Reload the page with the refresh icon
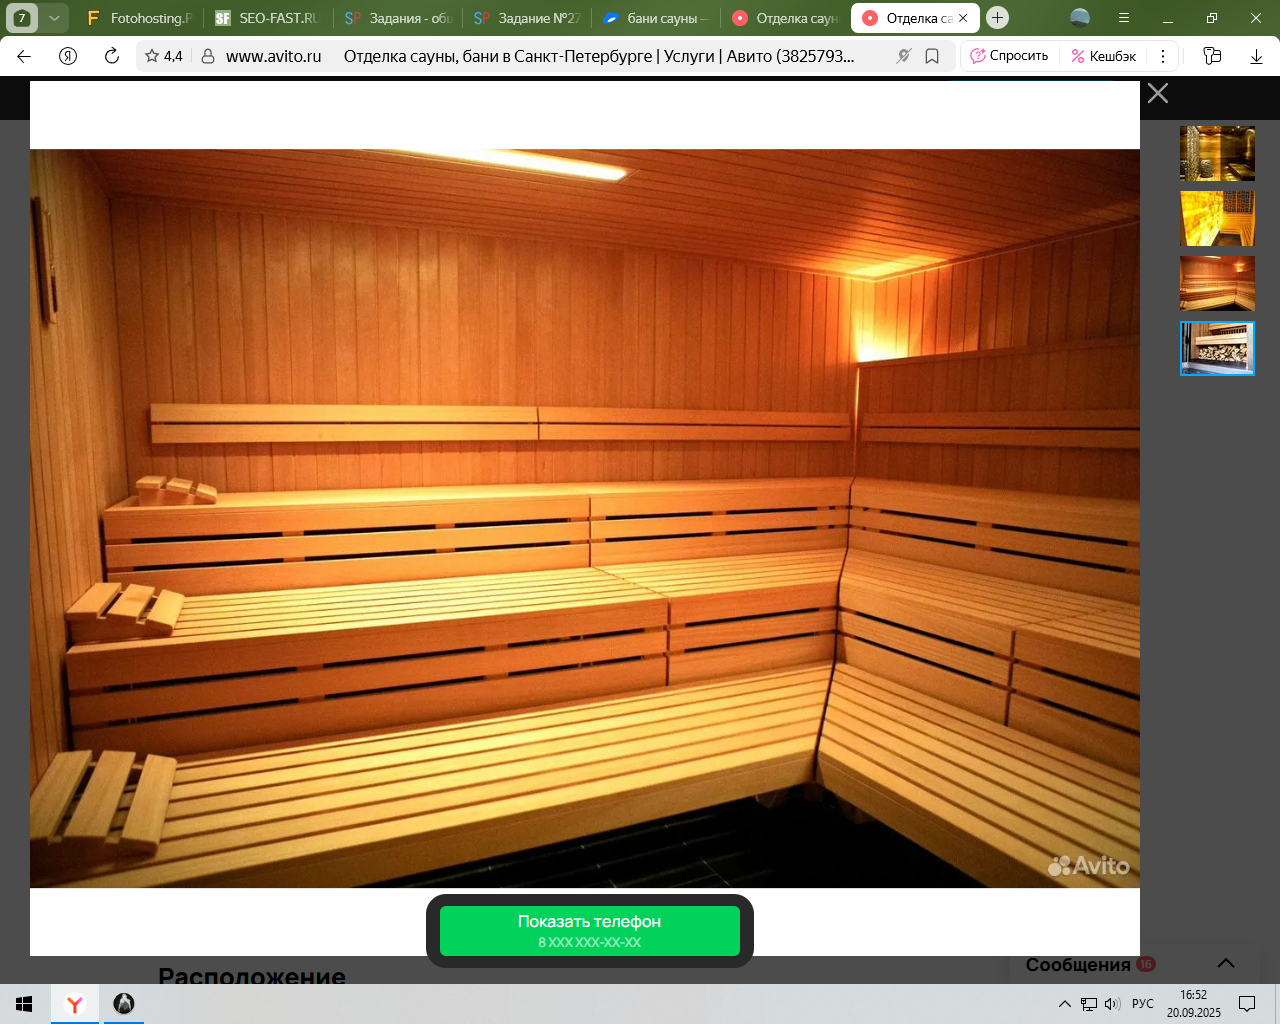Image resolution: width=1280 pixels, height=1024 pixels. tap(112, 56)
